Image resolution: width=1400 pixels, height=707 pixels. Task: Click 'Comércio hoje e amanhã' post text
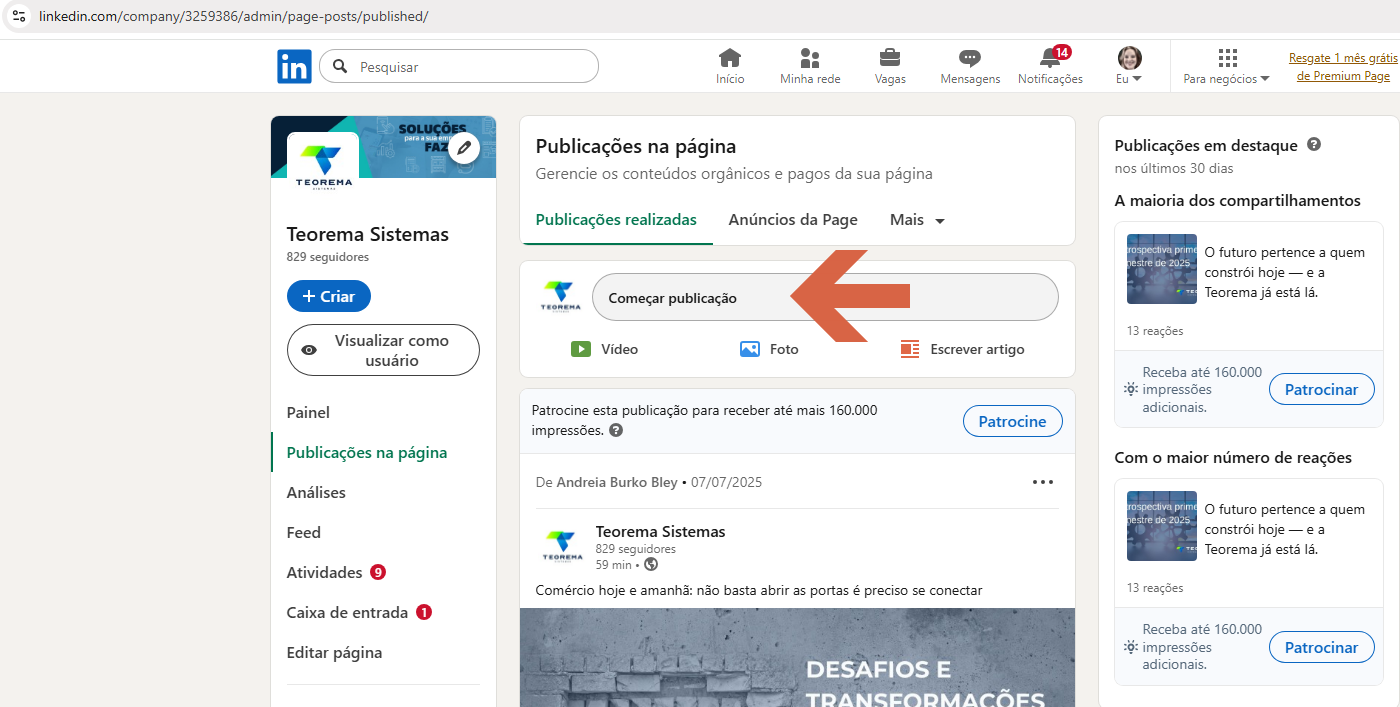tap(759, 590)
